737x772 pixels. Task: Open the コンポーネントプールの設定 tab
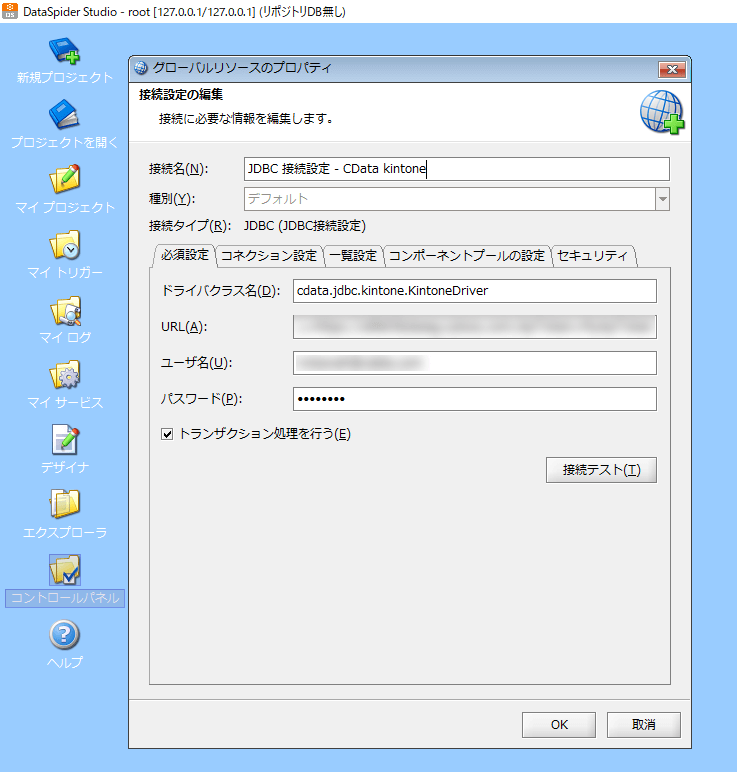(467, 256)
